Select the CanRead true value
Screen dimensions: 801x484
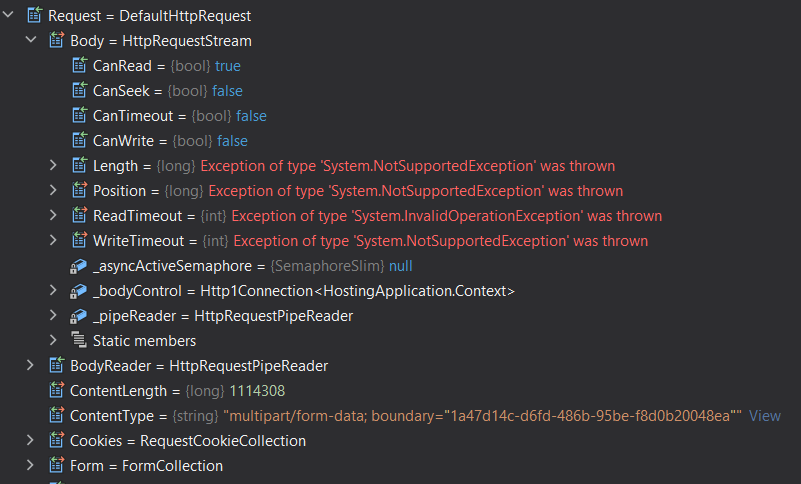click(x=228, y=66)
